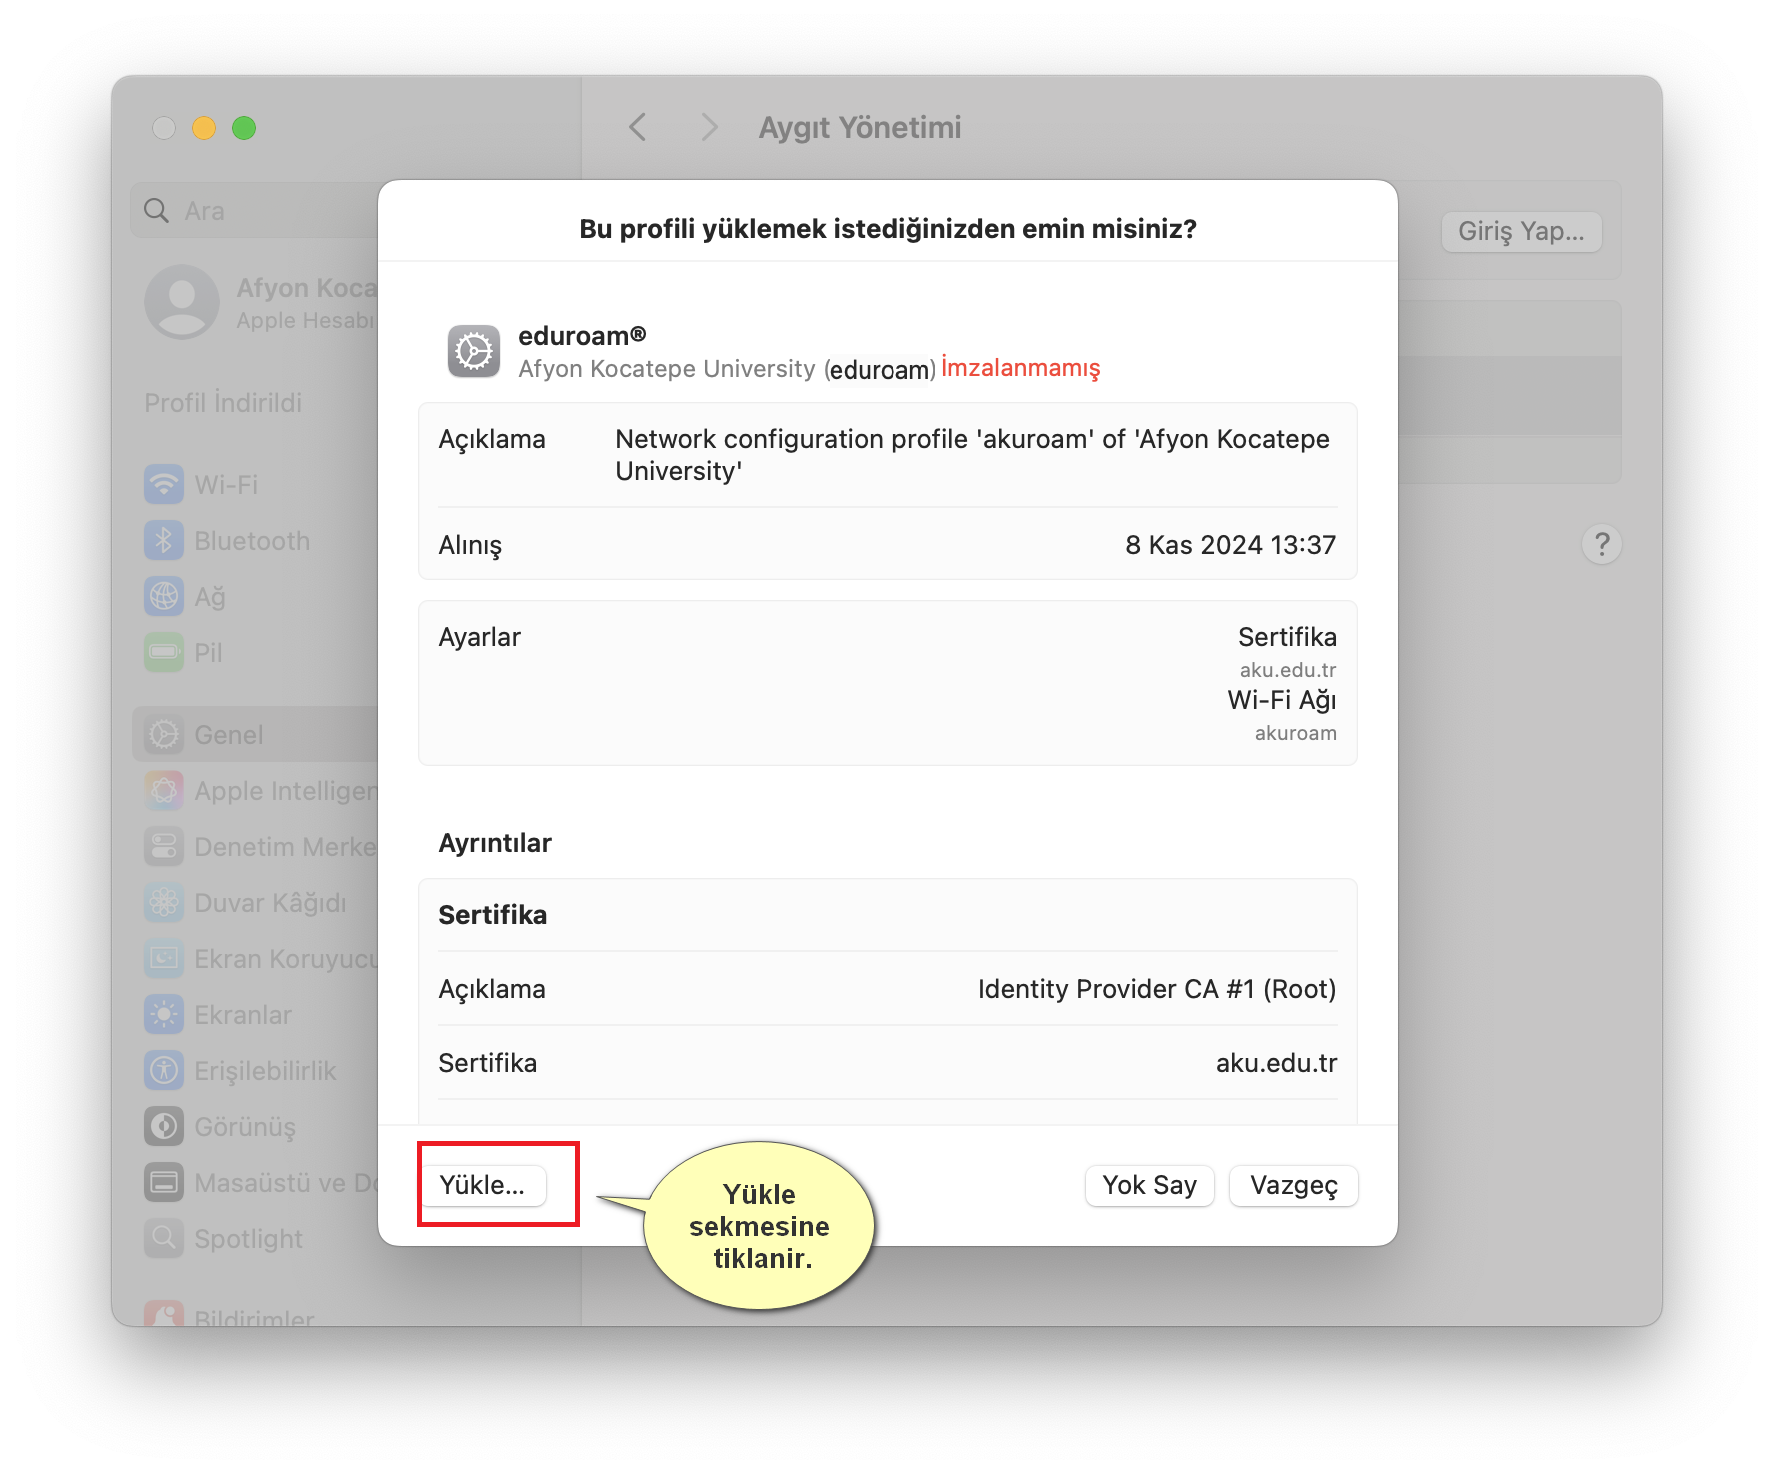Click the help question mark button
Image resolution: width=1774 pixels, height=1474 pixels.
click(x=1602, y=544)
